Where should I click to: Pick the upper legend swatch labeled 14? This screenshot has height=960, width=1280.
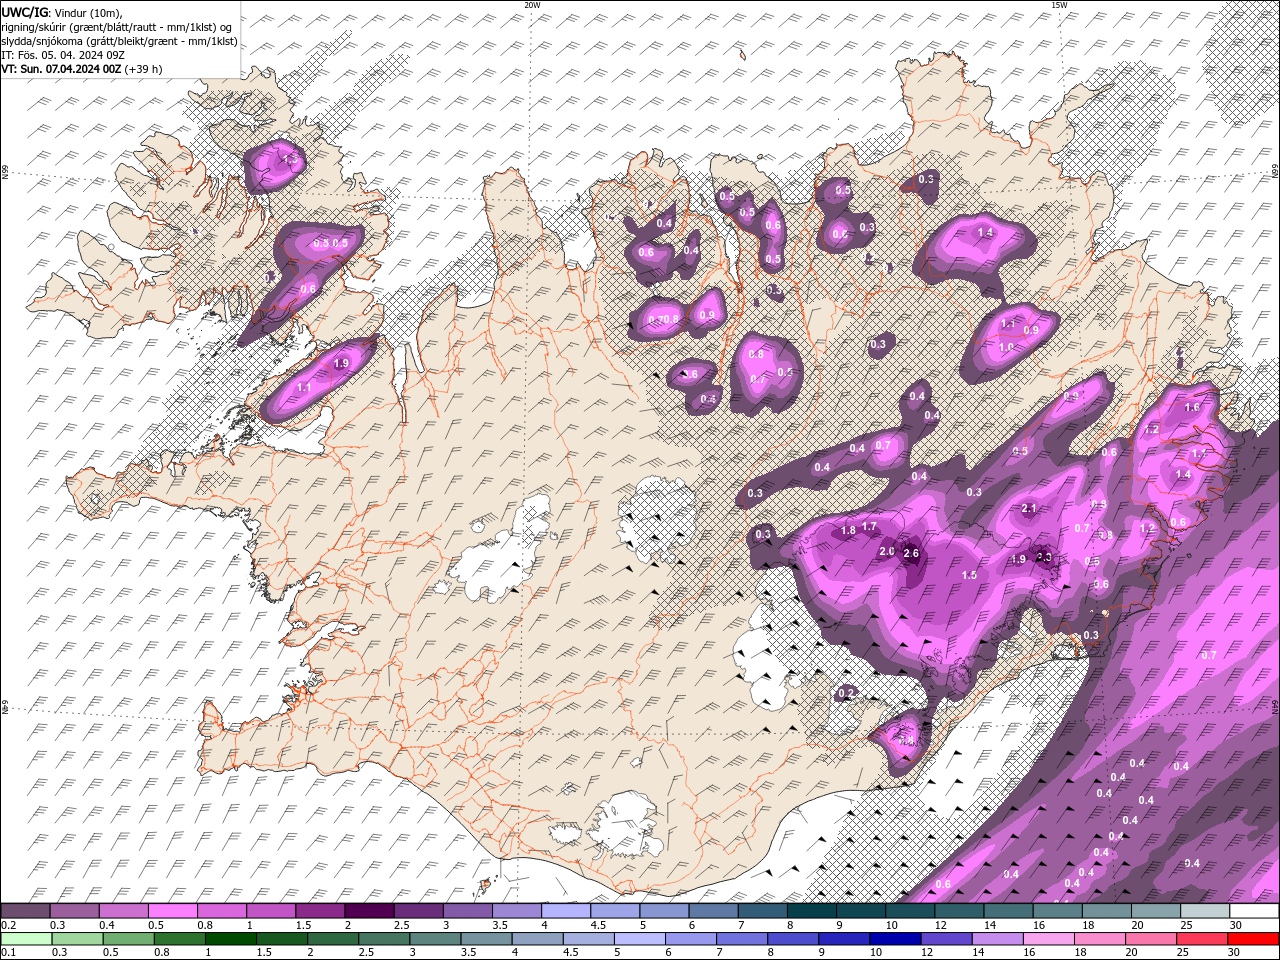(1009, 911)
